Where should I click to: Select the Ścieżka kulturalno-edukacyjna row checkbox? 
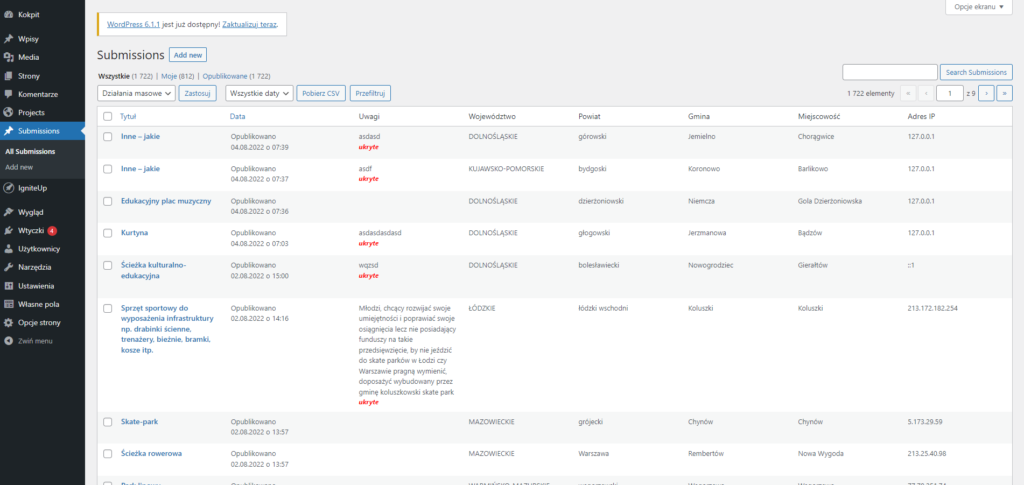tap(108, 265)
